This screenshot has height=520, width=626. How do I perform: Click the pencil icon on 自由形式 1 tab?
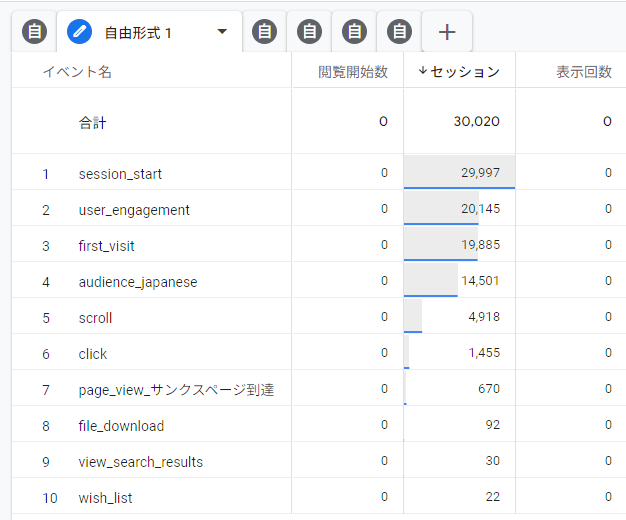(x=79, y=32)
